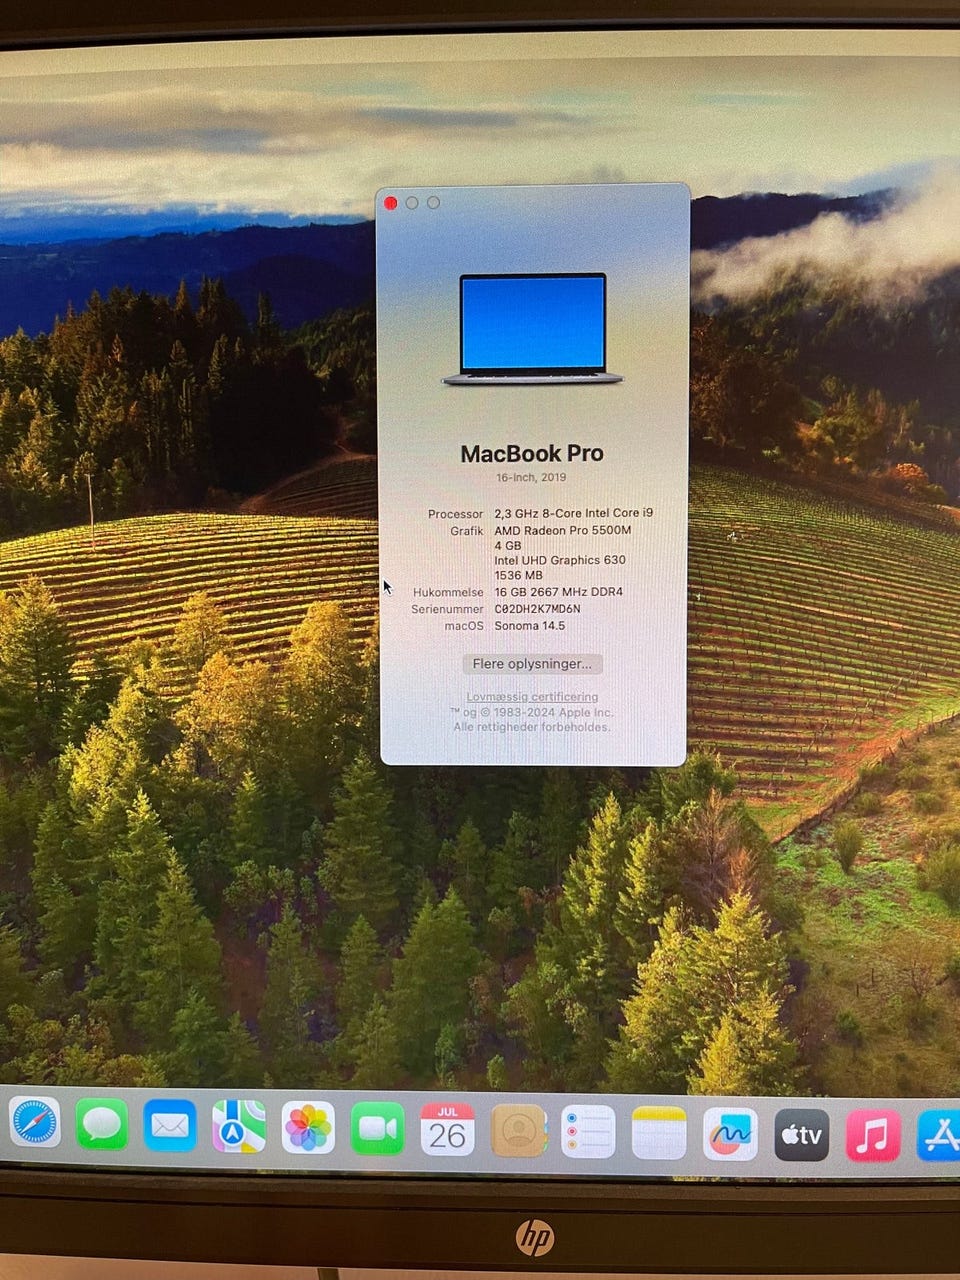Click the 1536 MB graphics memory value
The height and width of the screenshot is (1280, 960).
click(x=518, y=575)
